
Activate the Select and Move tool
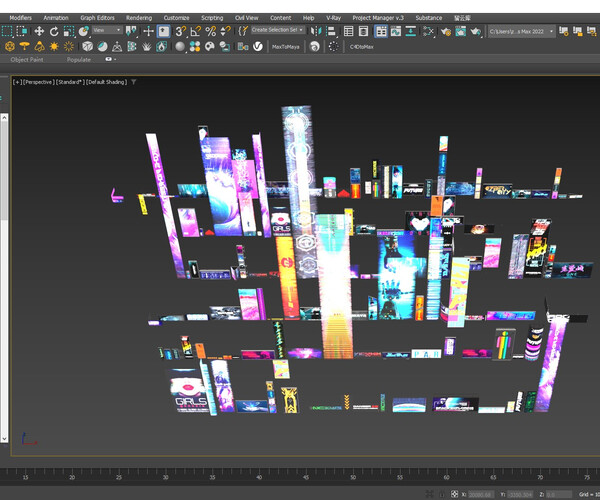39,31
